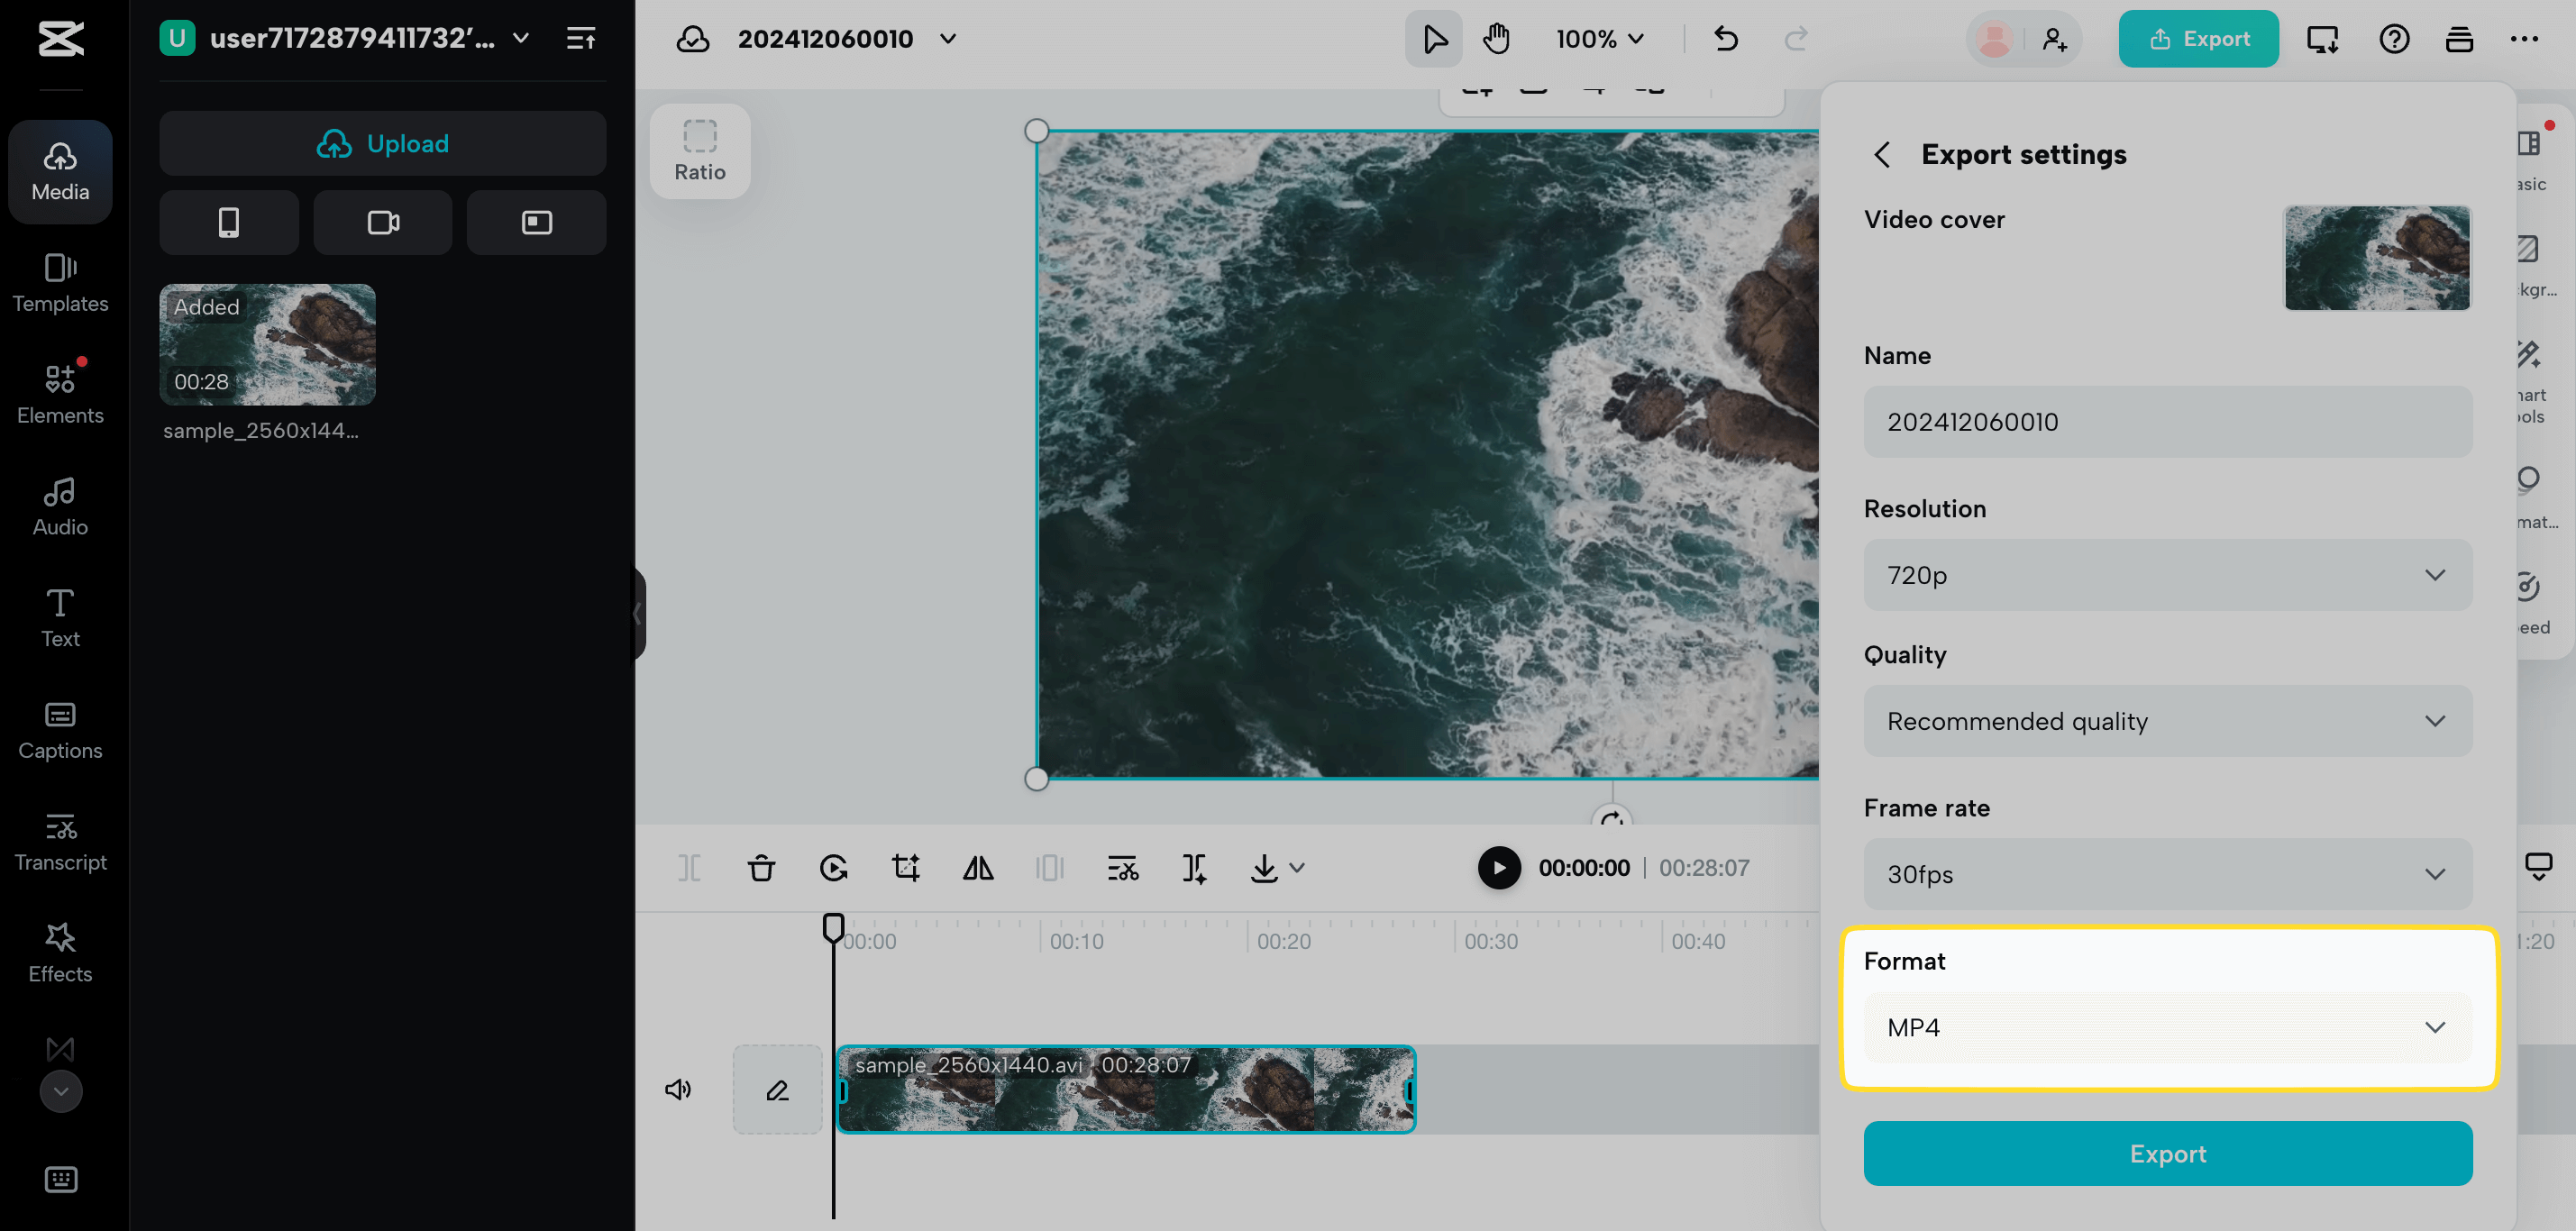Click the 00:20 mark on timeline ruler
Image resolution: width=2576 pixels, height=1231 pixels.
(1283, 941)
